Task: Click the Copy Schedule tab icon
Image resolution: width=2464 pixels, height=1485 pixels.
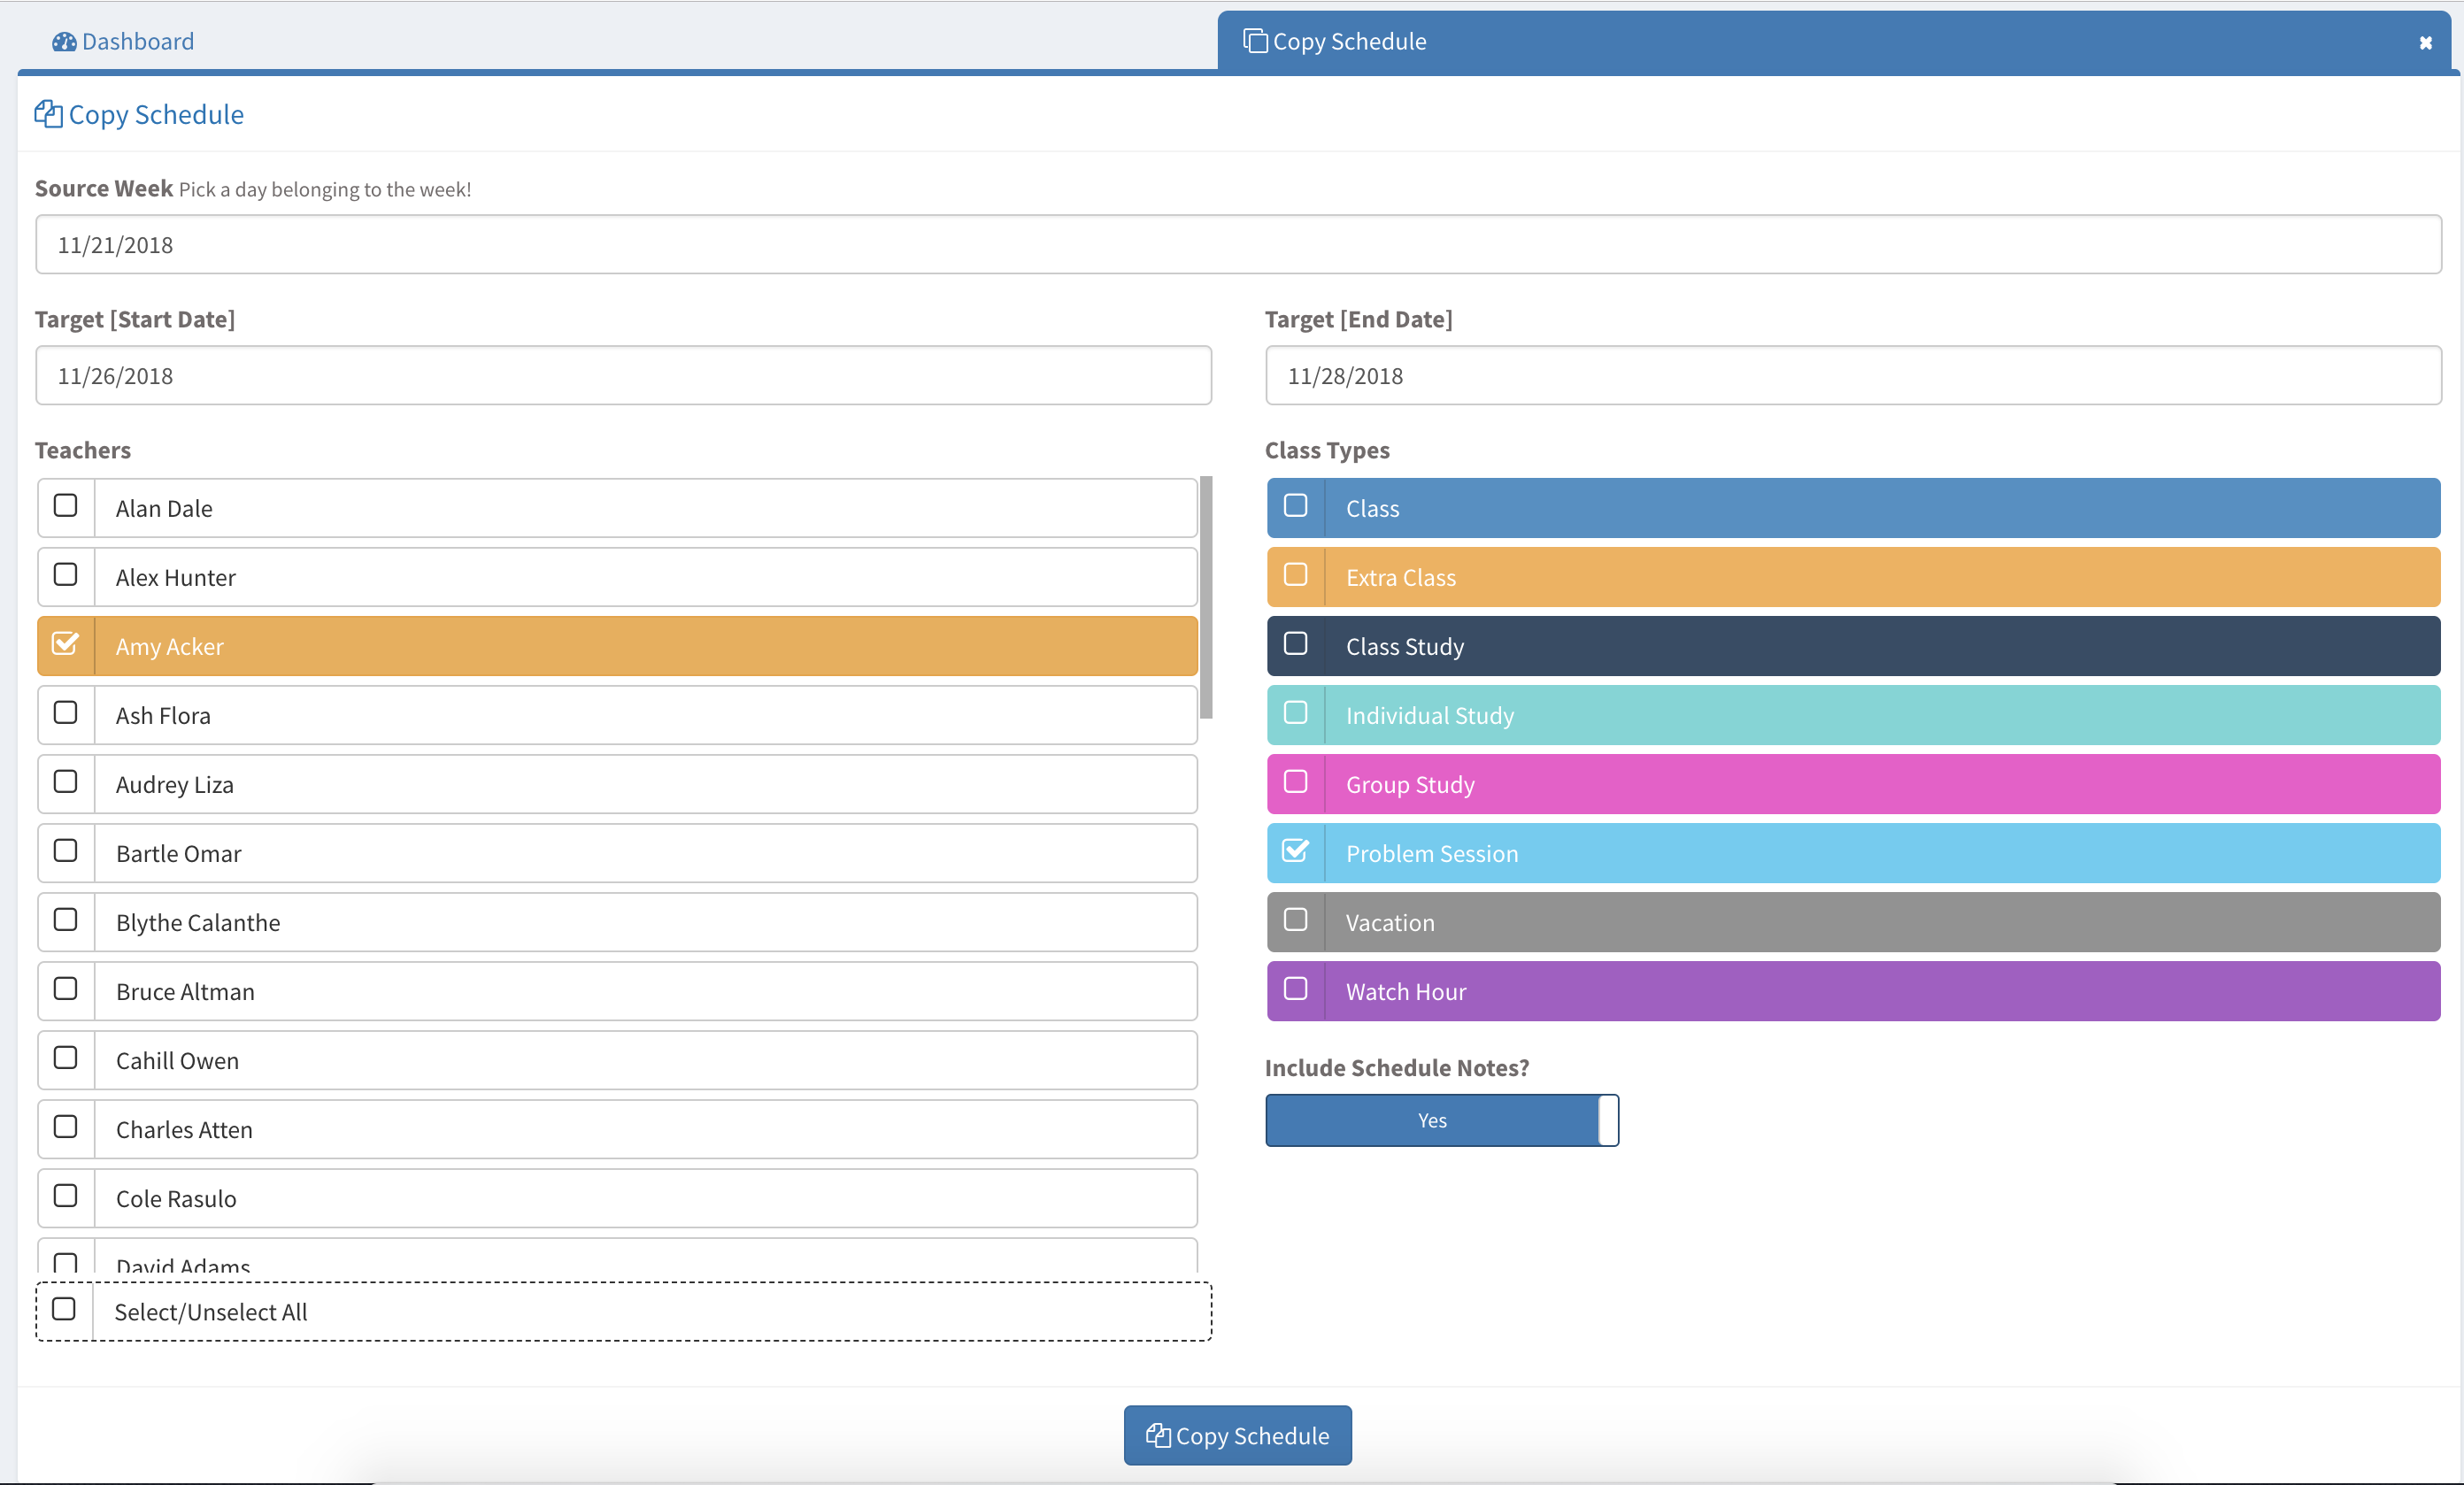Action: tap(1254, 41)
